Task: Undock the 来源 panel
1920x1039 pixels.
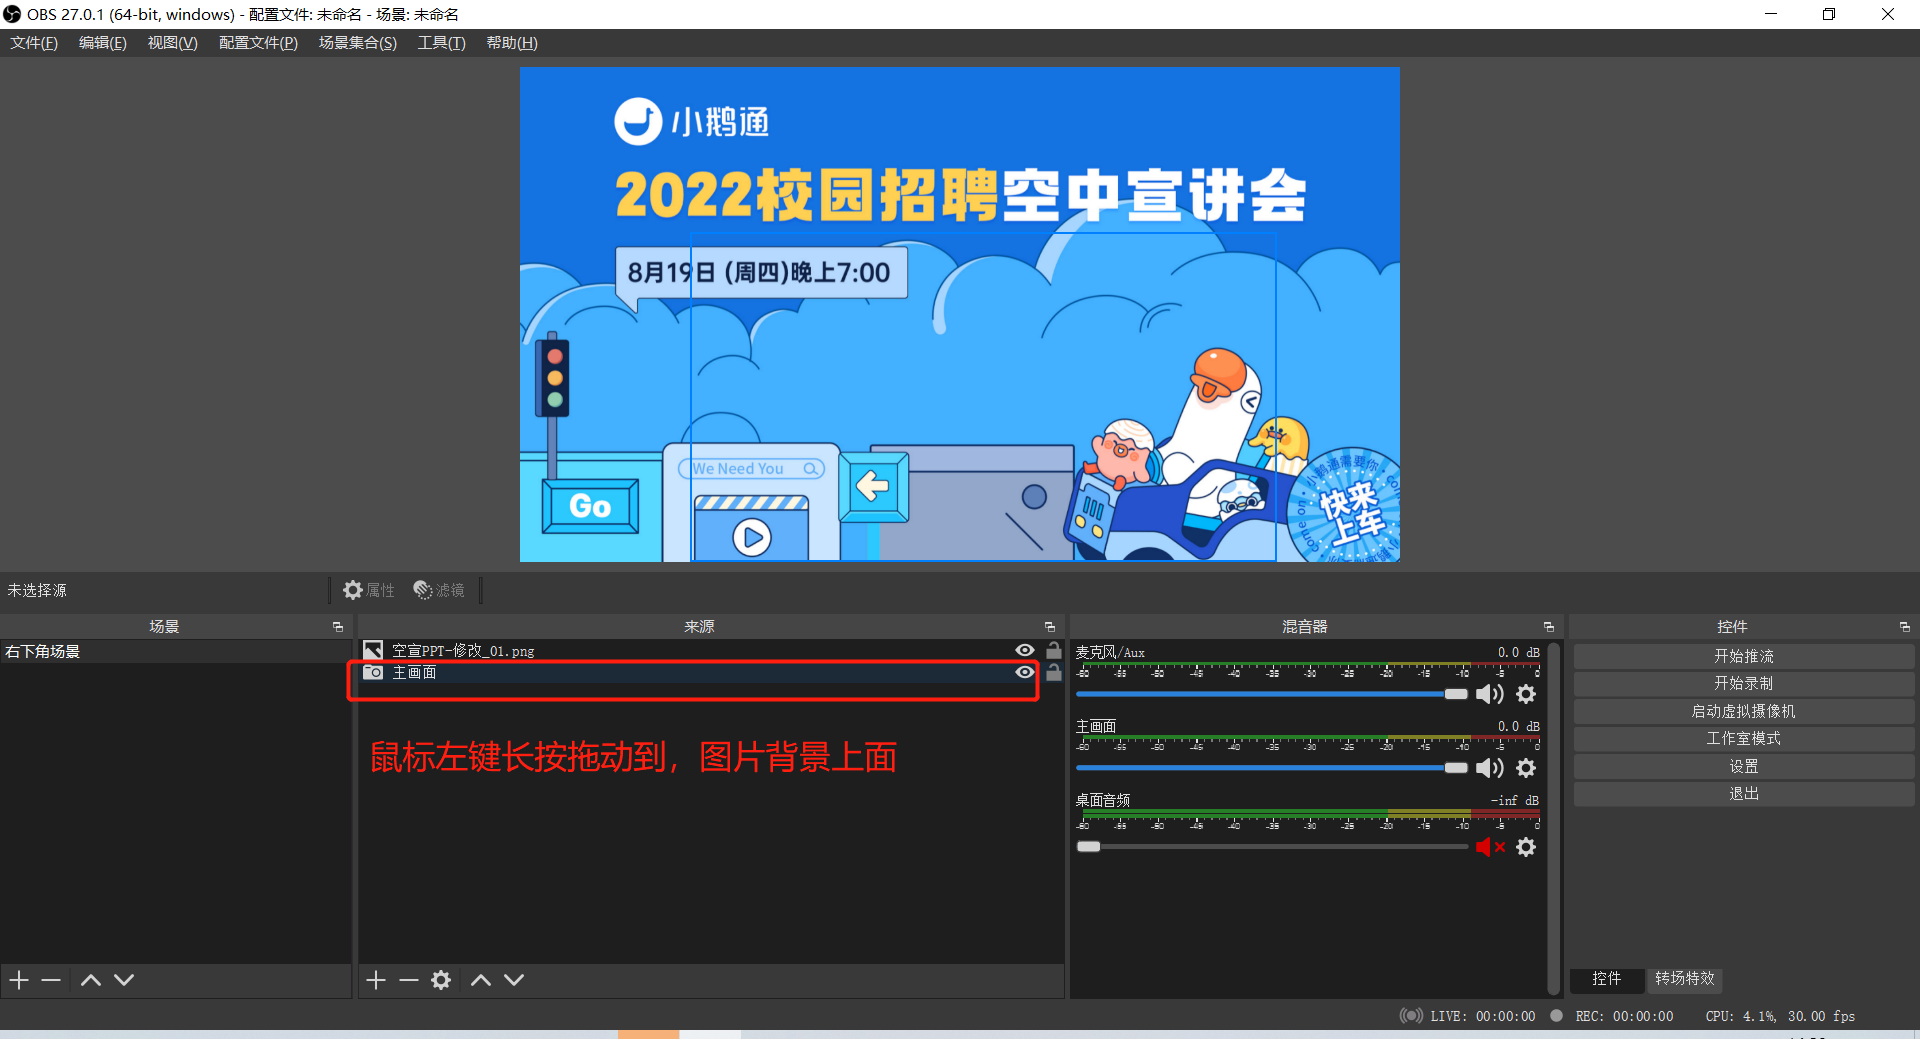Action: click(x=1050, y=627)
